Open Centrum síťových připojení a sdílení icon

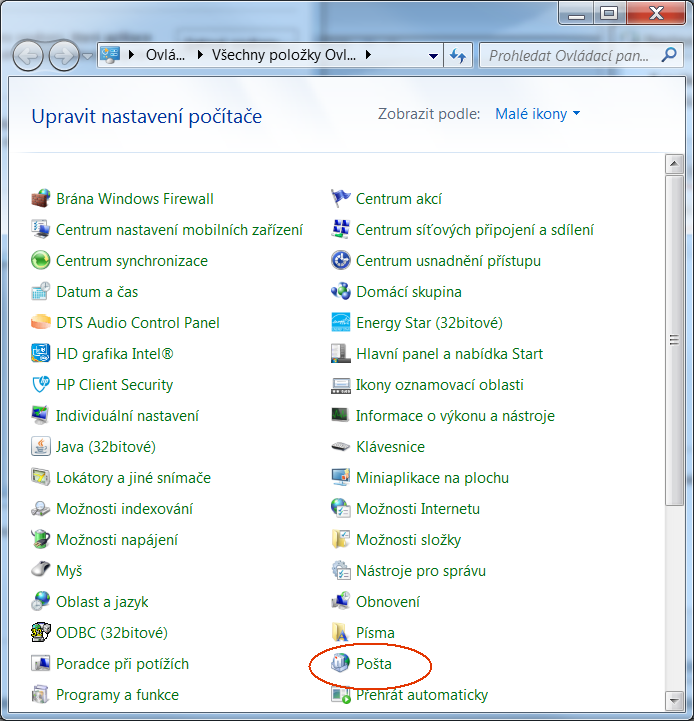pyautogui.click(x=341, y=229)
